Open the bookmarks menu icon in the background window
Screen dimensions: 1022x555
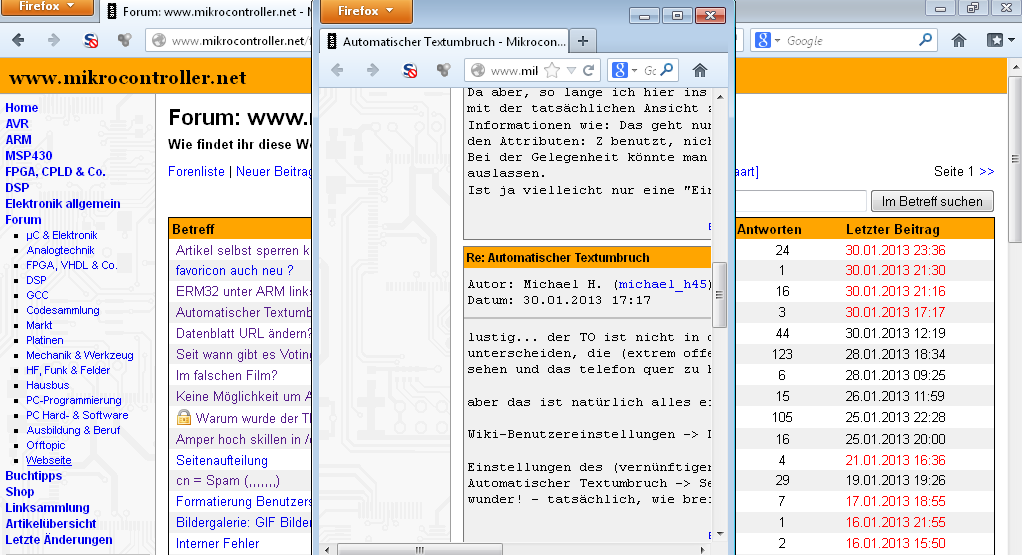(x=1001, y=40)
